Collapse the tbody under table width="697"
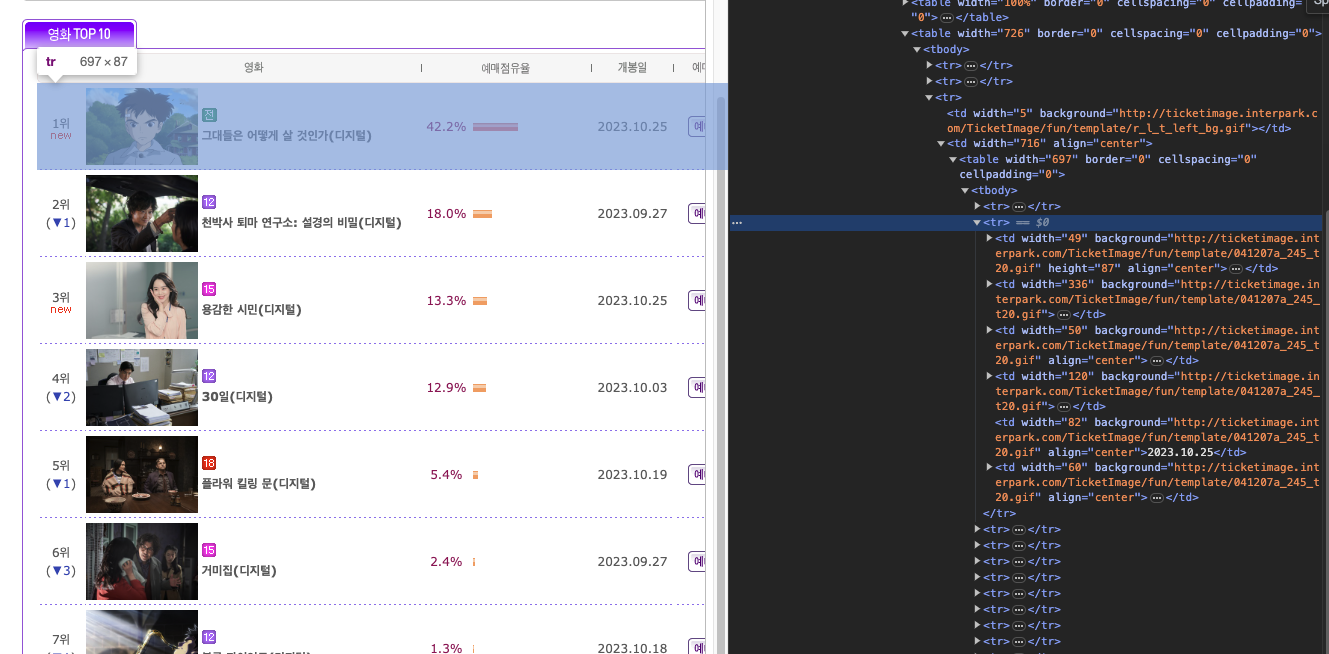 [x=965, y=191]
